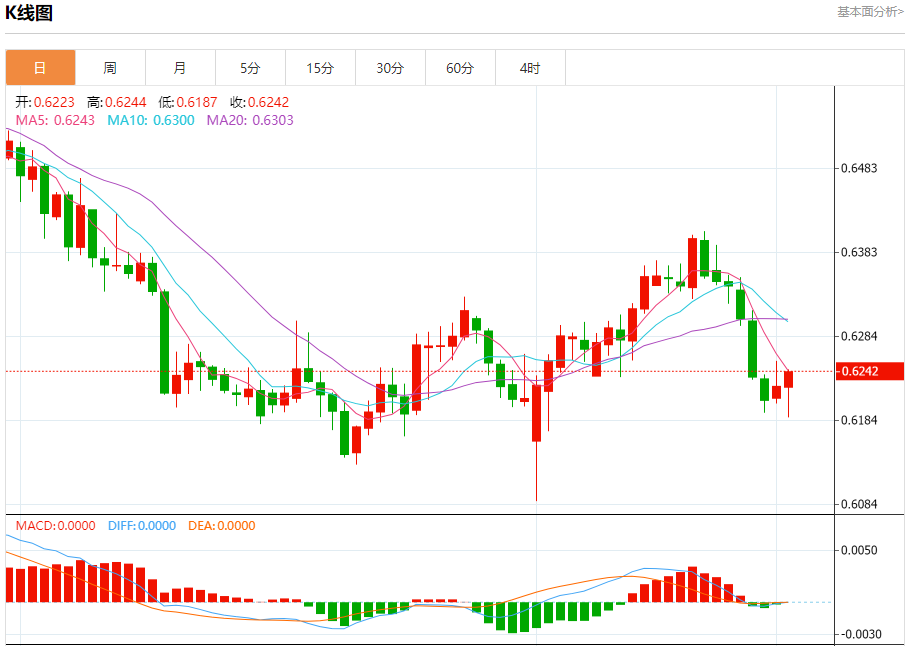This screenshot has height=646, width=910.
Task: Click the red 0.6242 current price tag
Action: click(x=869, y=371)
